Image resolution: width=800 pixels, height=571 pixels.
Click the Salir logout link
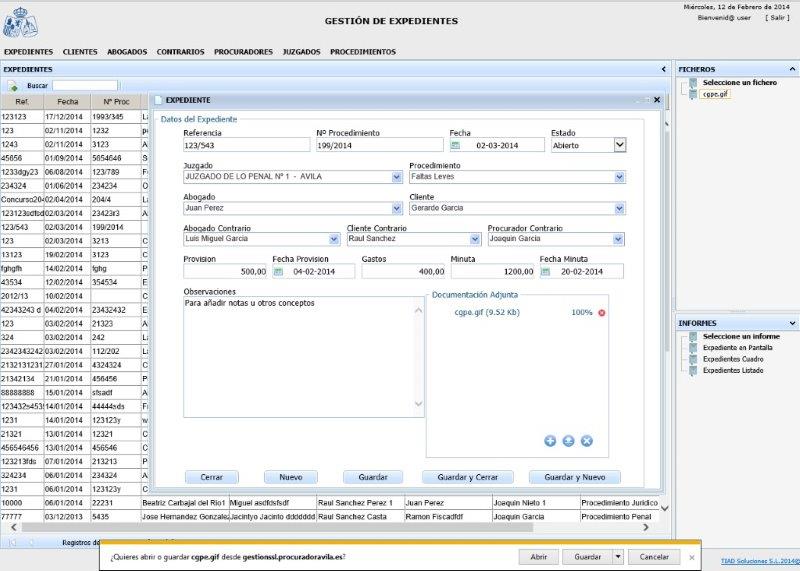777,17
